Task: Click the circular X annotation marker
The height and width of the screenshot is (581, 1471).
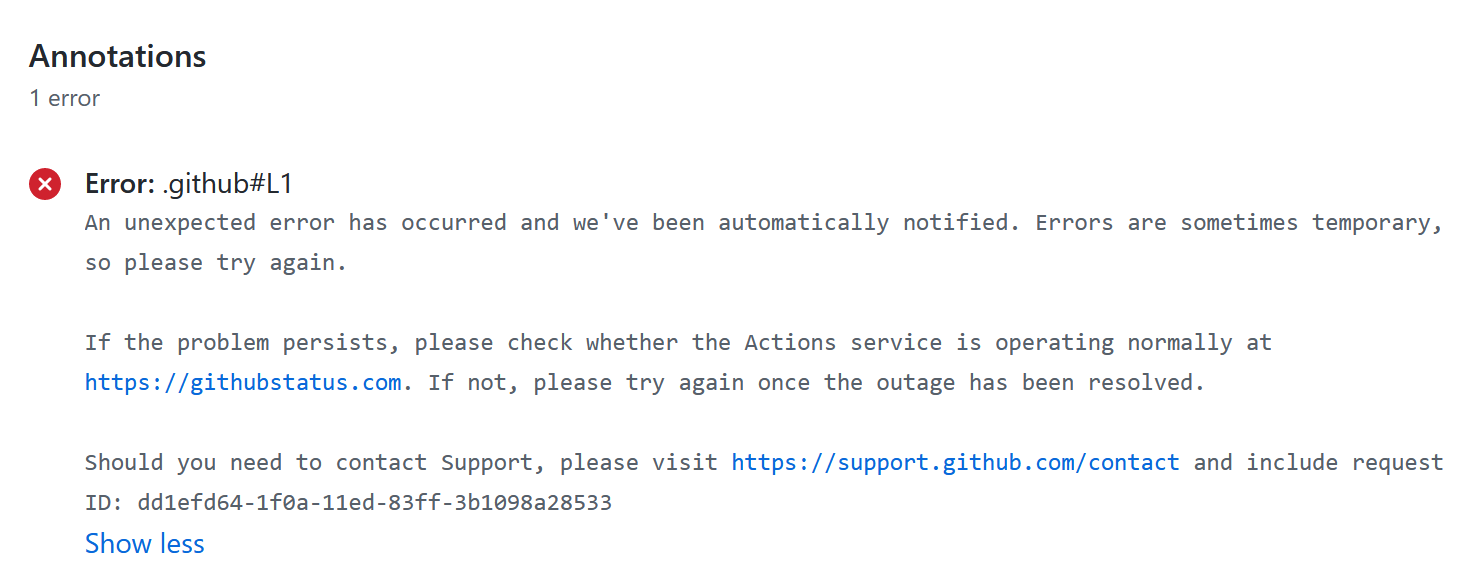Action: click(x=44, y=184)
